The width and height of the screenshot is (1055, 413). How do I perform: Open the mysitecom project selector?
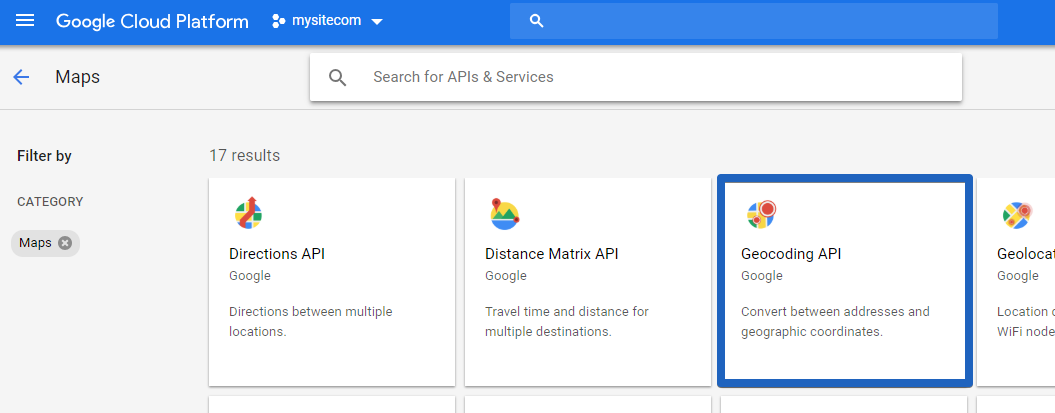(x=328, y=21)
